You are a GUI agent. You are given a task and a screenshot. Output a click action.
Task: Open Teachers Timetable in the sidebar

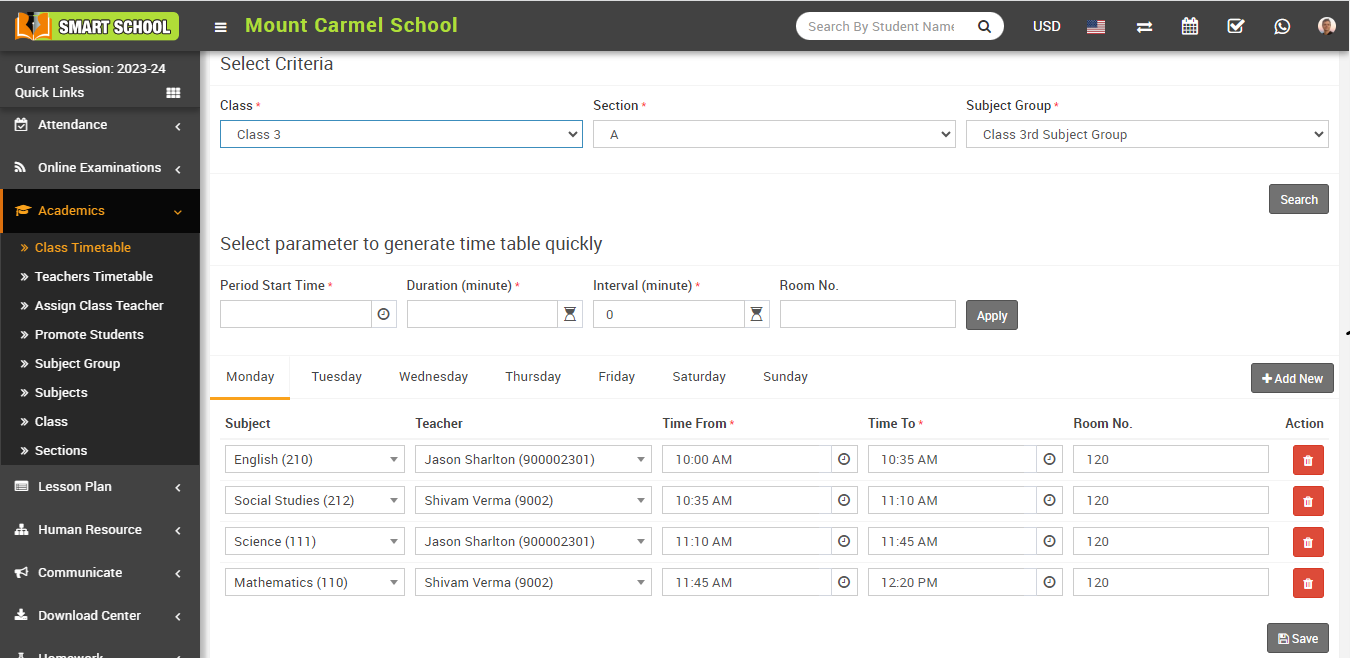coord(94,277)
